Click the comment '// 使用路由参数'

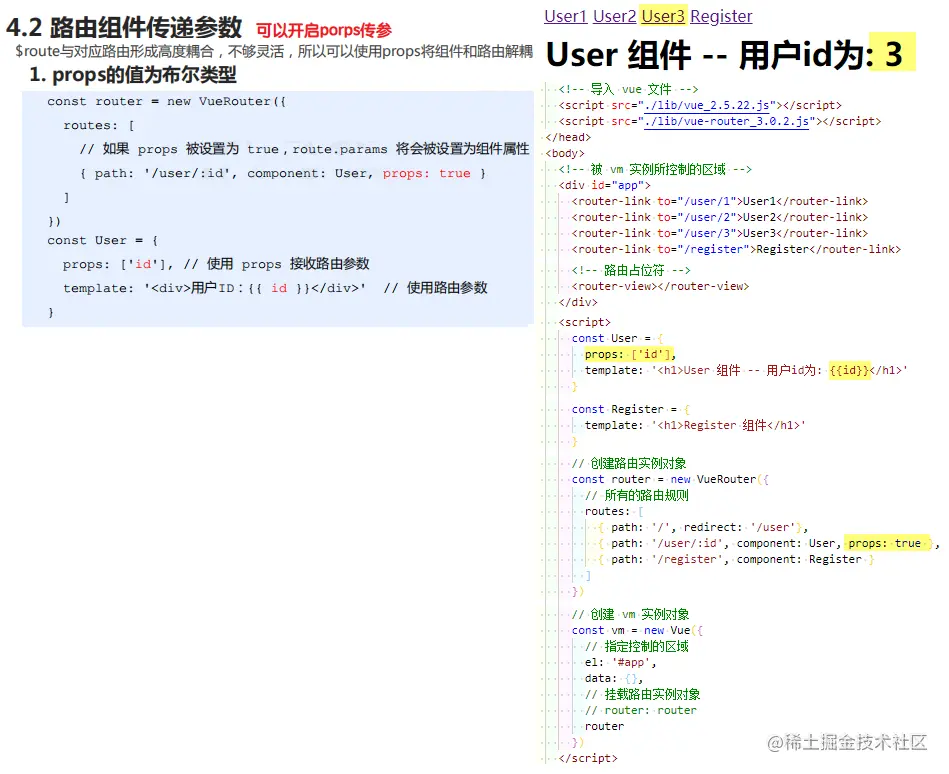pyautogui.click(x=435, y=288)
